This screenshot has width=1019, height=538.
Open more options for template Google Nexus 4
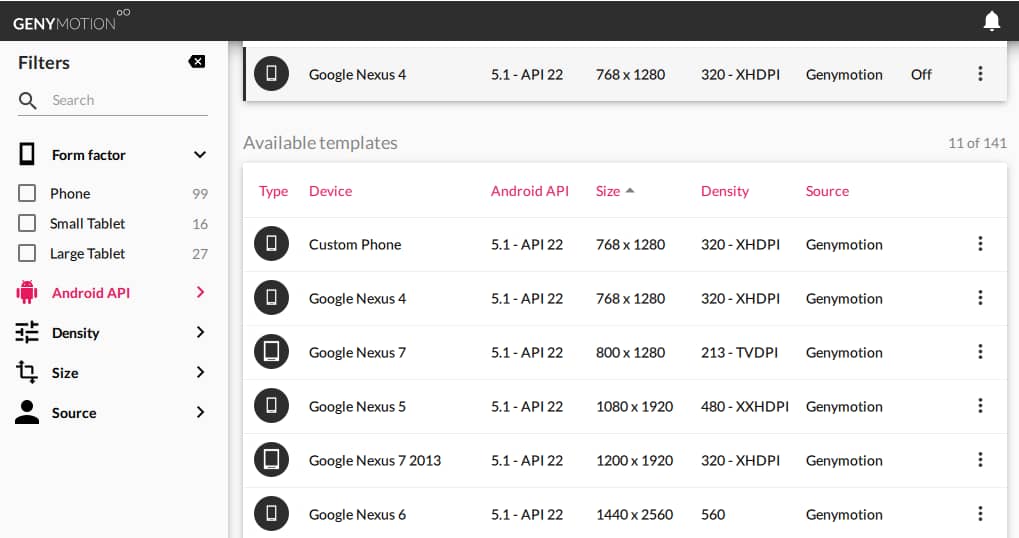(x=980, y=298)
